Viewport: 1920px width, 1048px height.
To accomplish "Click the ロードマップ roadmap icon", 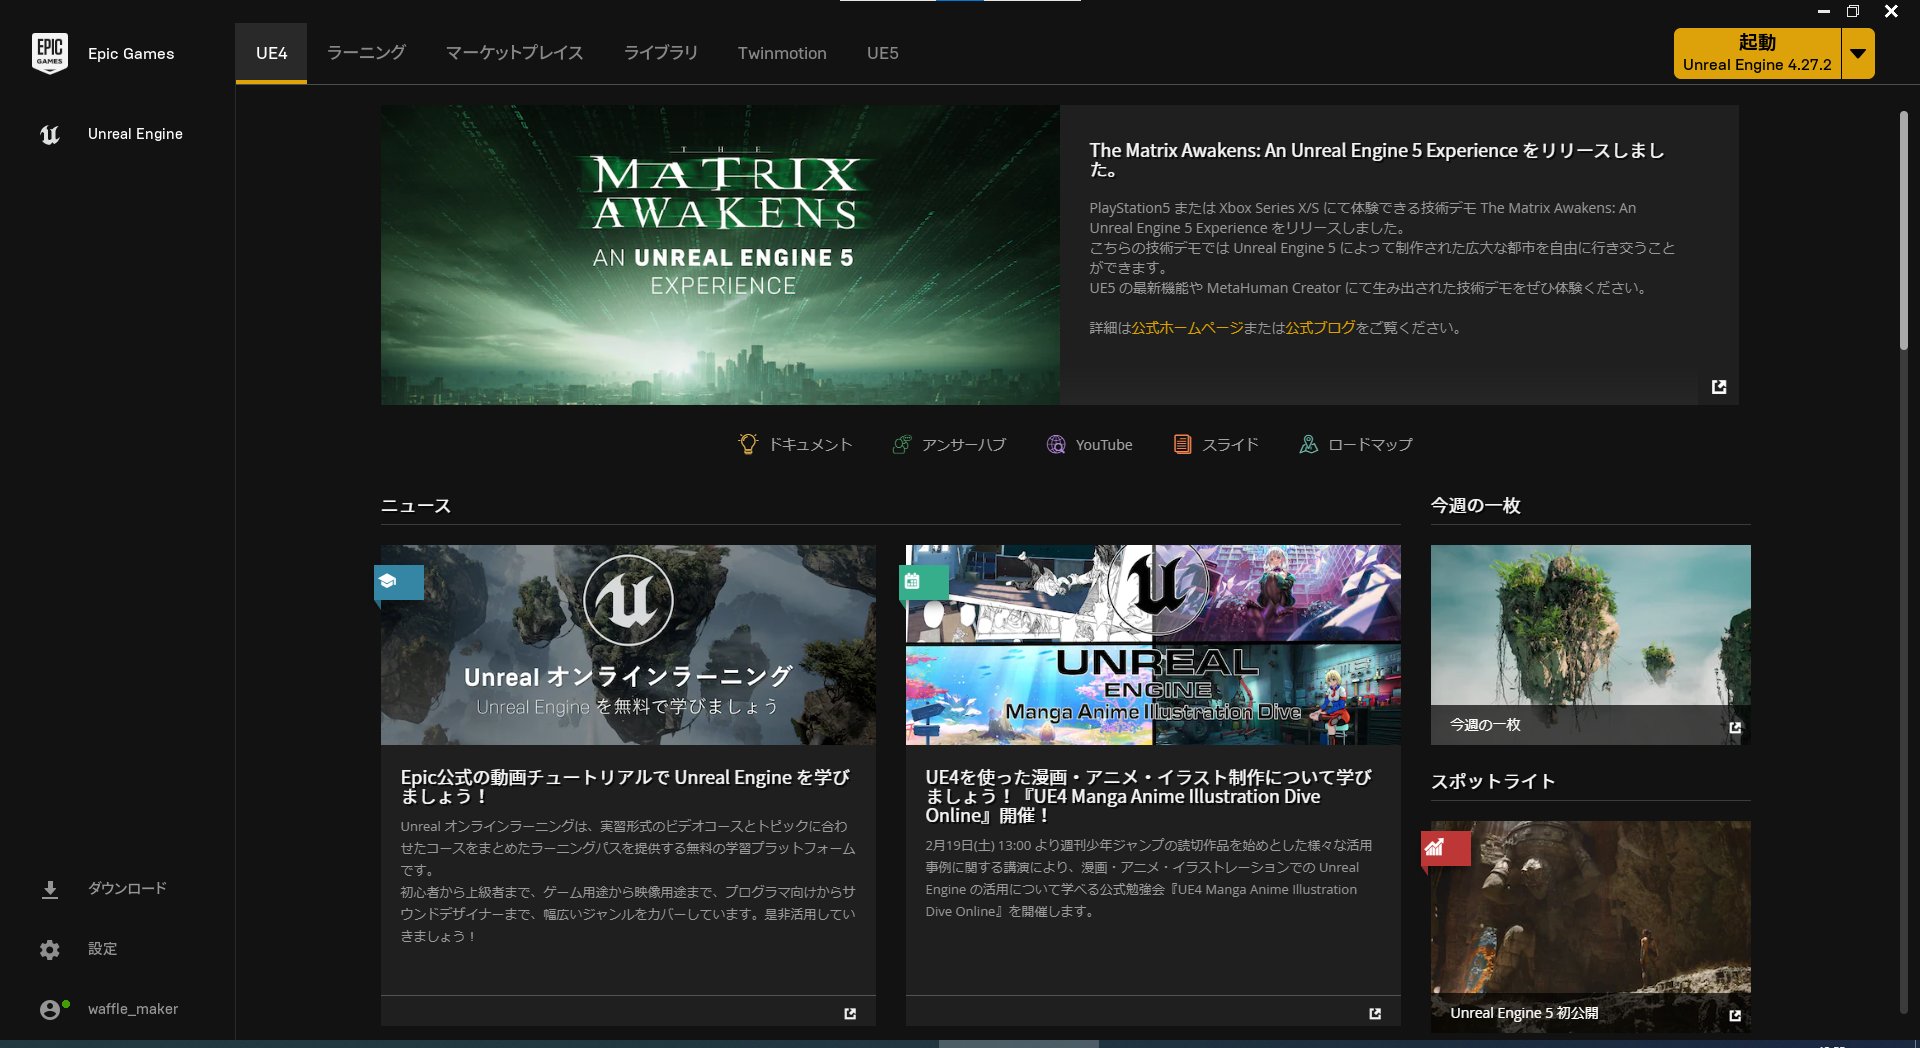I will pyautogui.click(x=1308, y=444).
